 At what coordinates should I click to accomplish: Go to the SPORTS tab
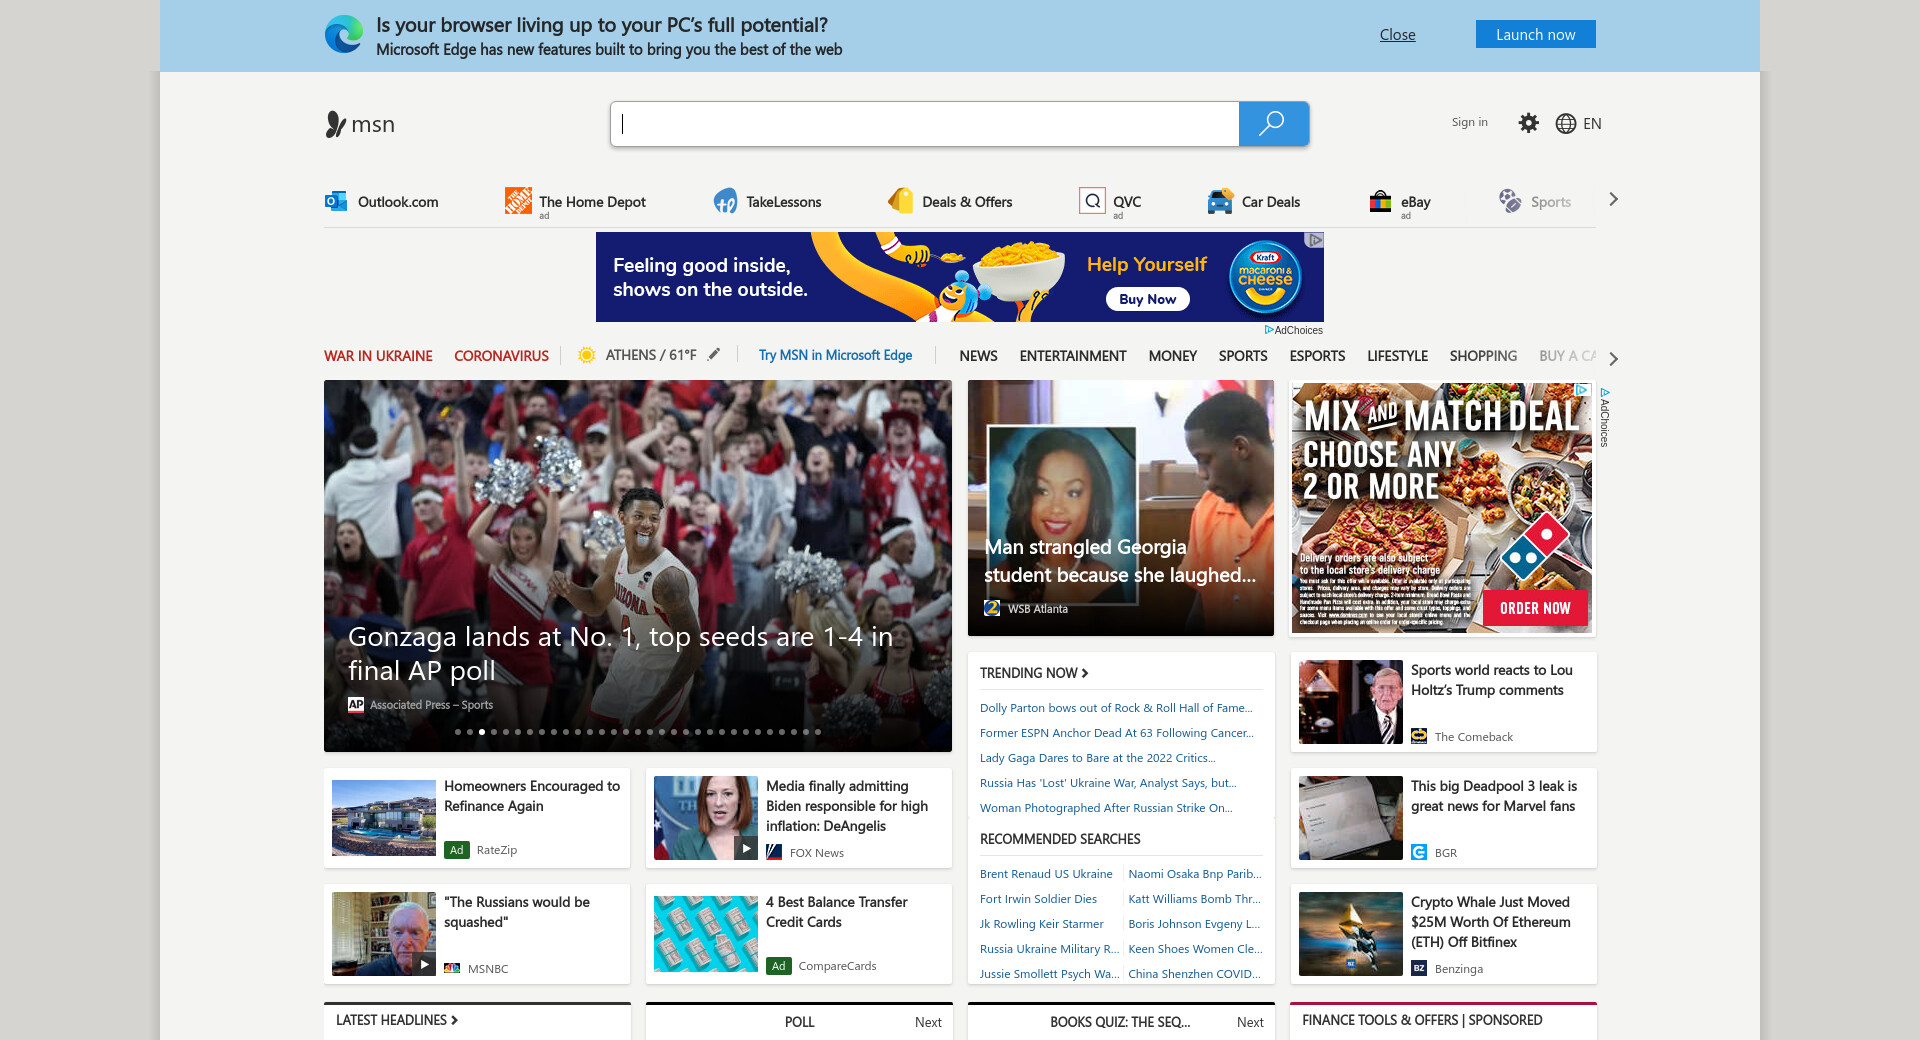pos(1243,356)
